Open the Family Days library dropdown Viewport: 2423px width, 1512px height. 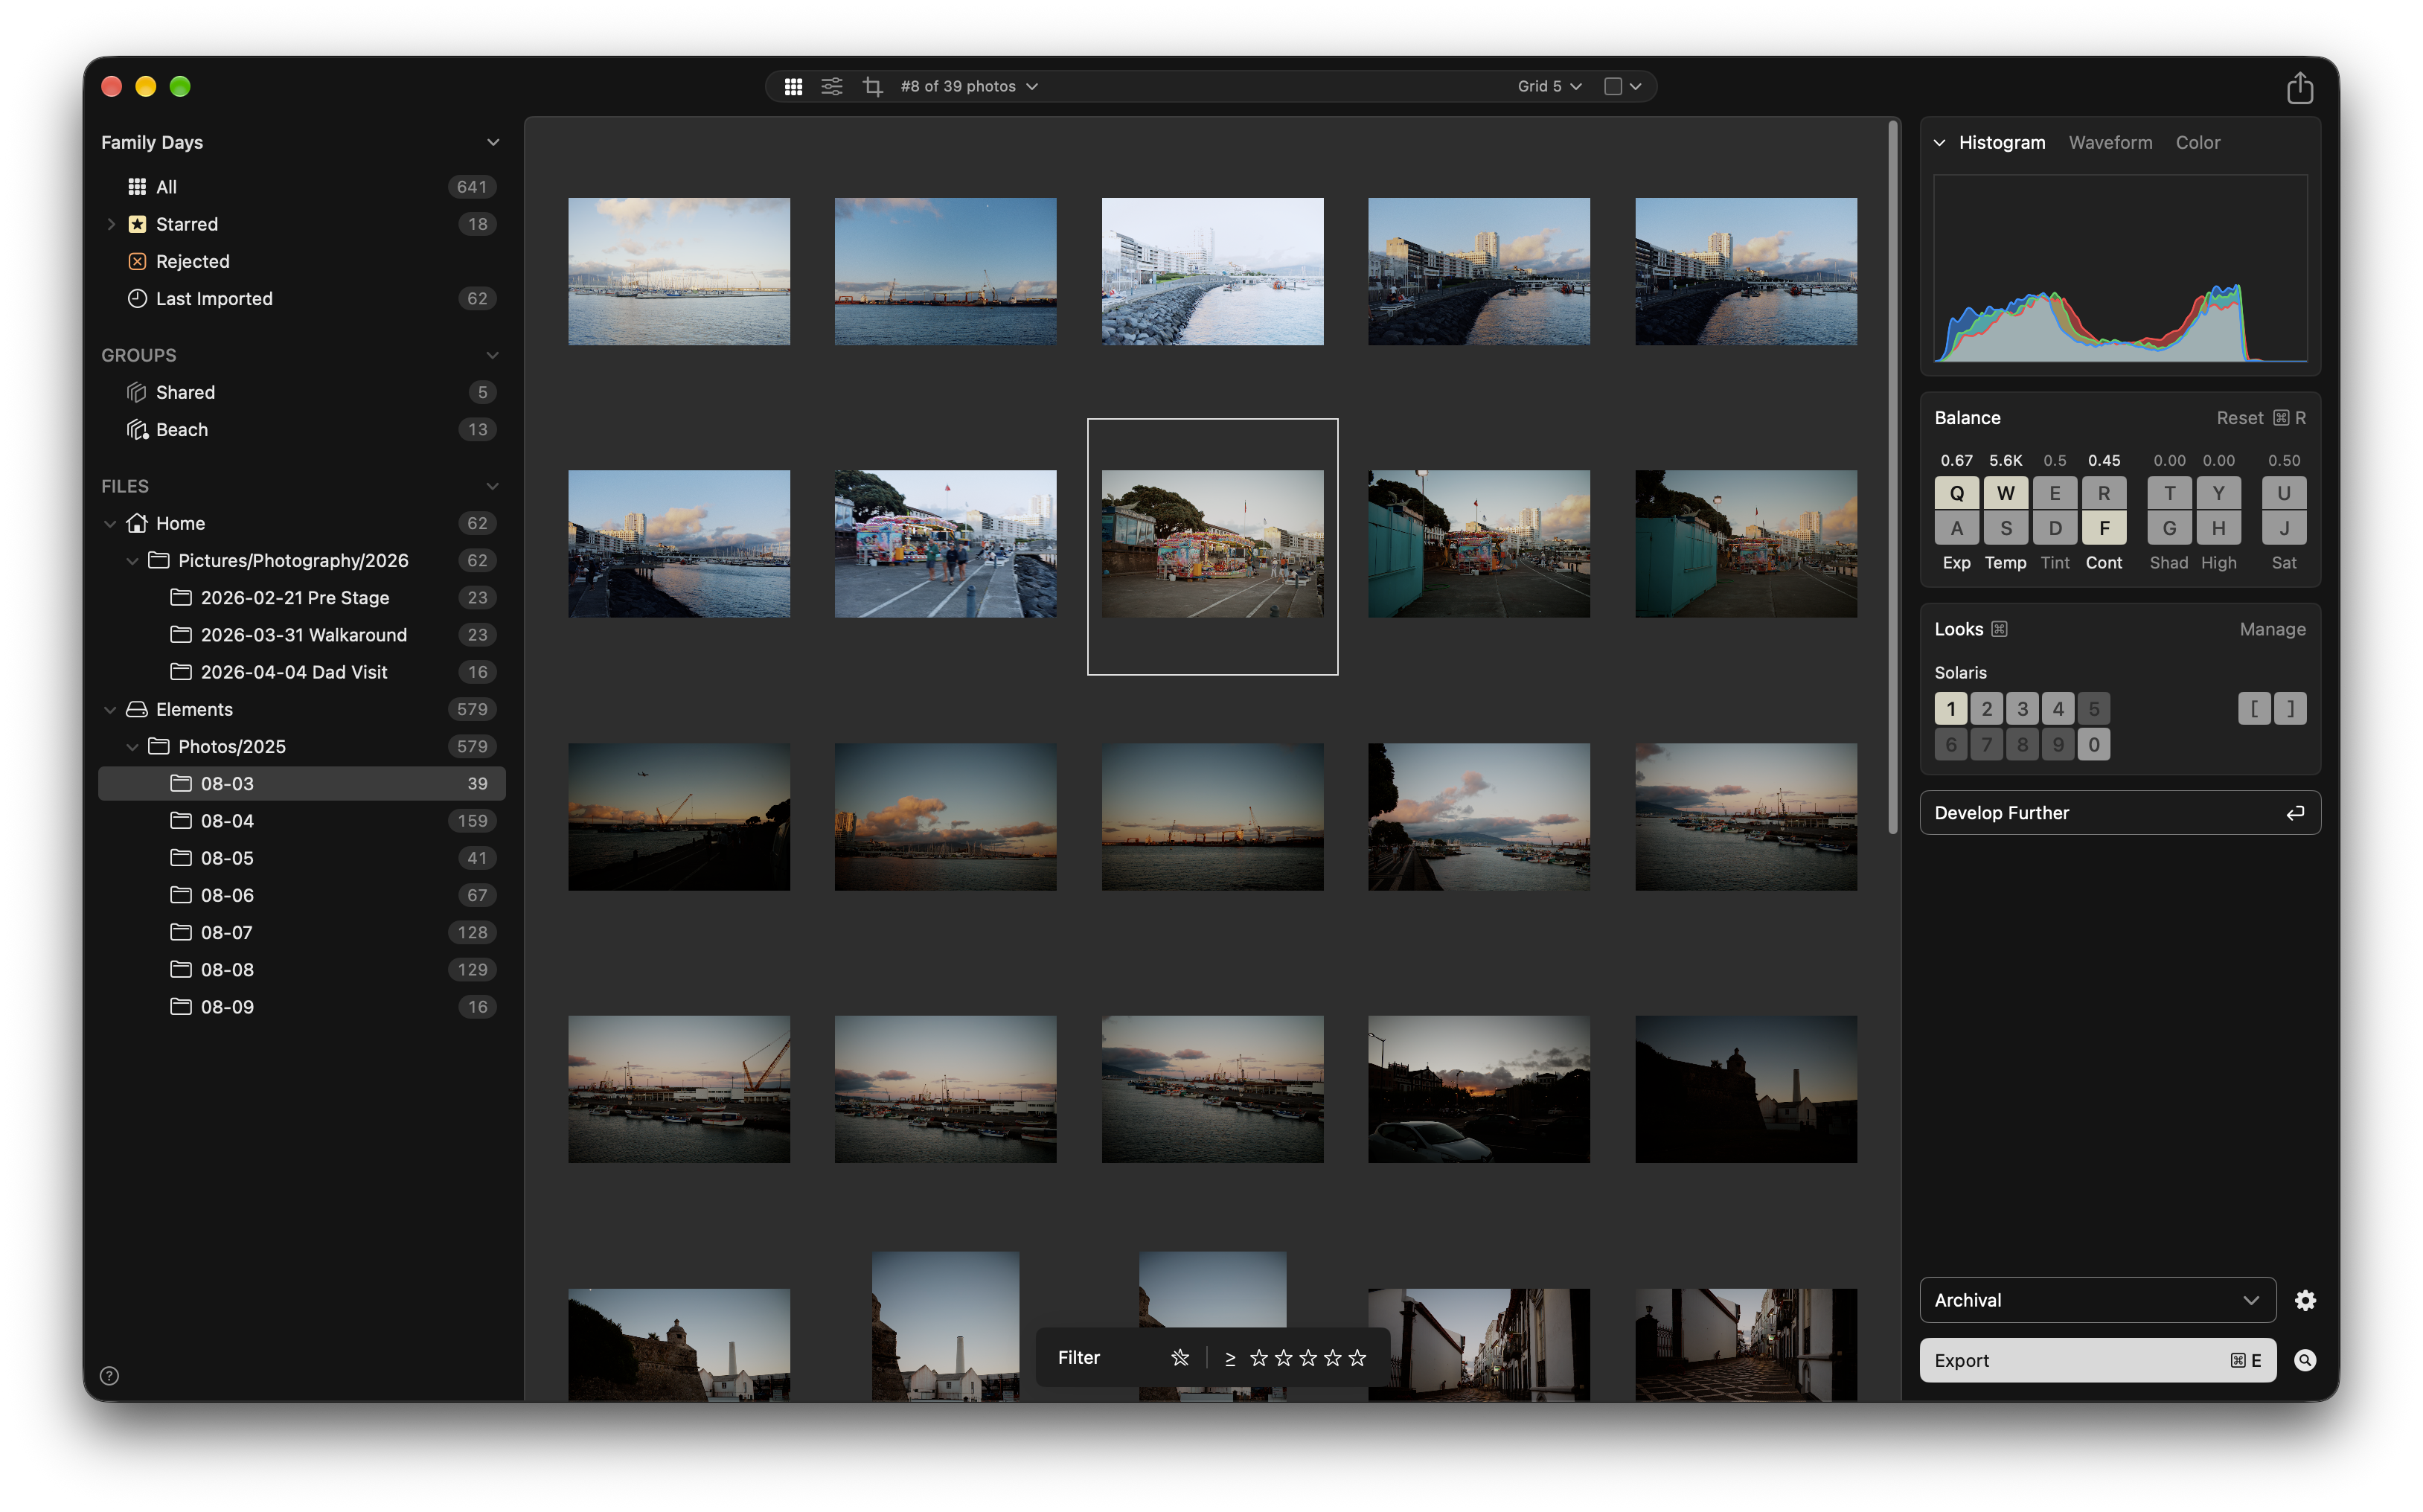(x=493, y=143)
